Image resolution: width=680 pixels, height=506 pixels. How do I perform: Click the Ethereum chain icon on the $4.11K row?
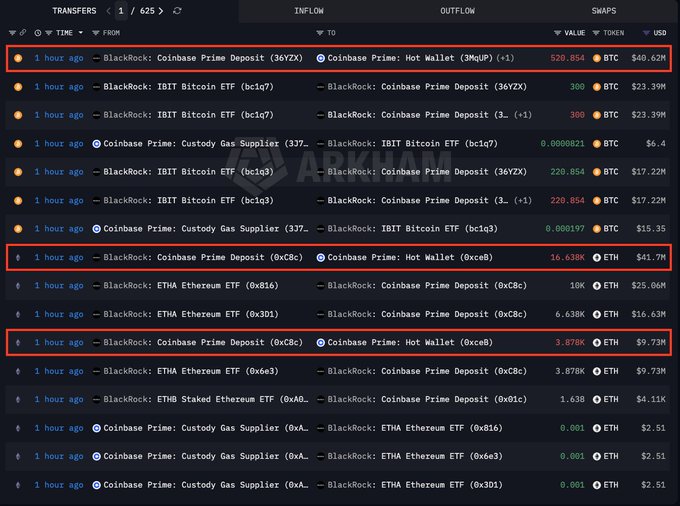[x=18, y=400]
